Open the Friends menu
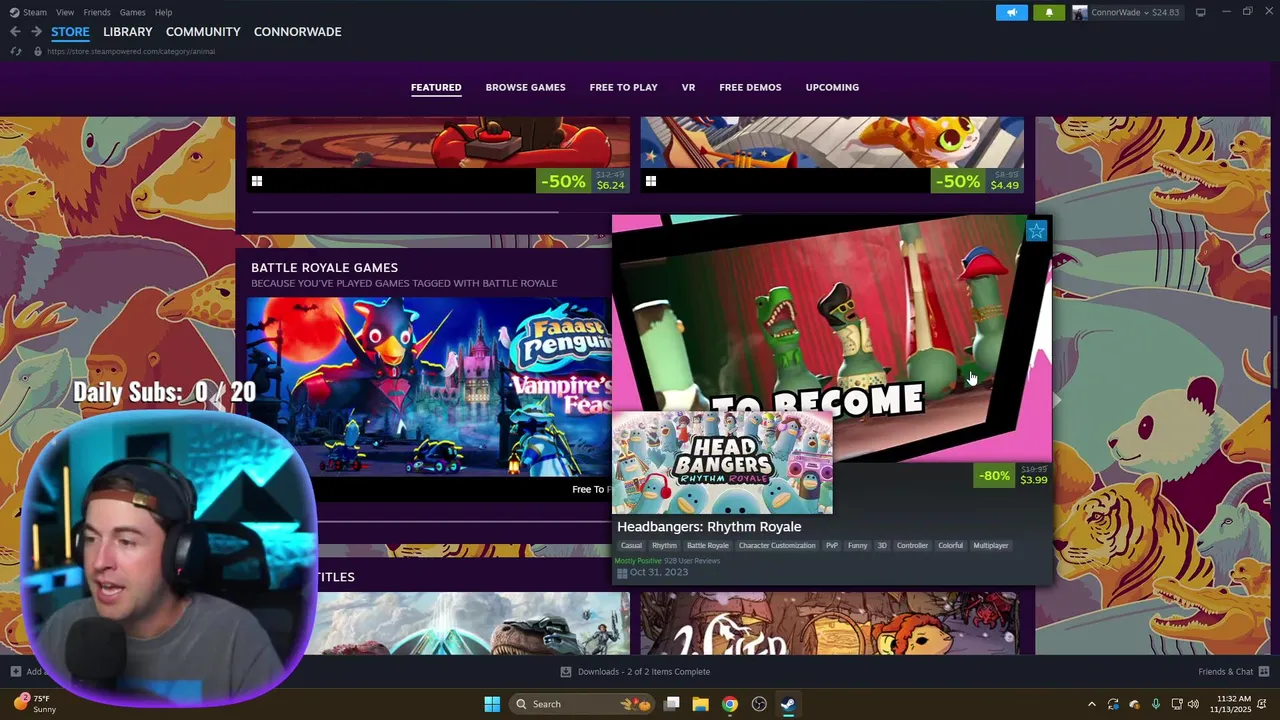1280x720 pixels. (x=97, y=12)
